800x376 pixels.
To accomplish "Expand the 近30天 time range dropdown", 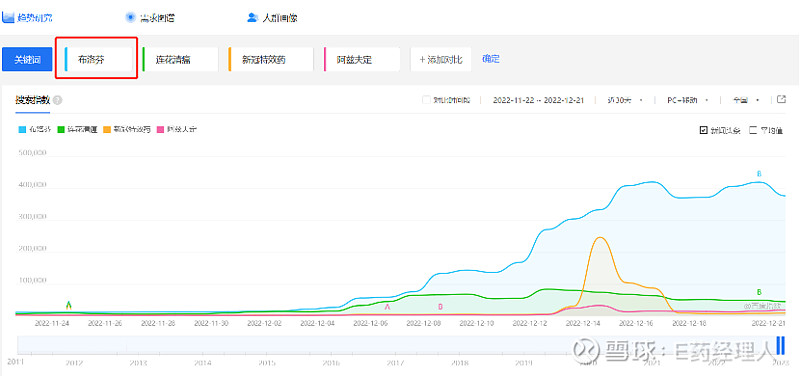I will [x=625, y=100].
